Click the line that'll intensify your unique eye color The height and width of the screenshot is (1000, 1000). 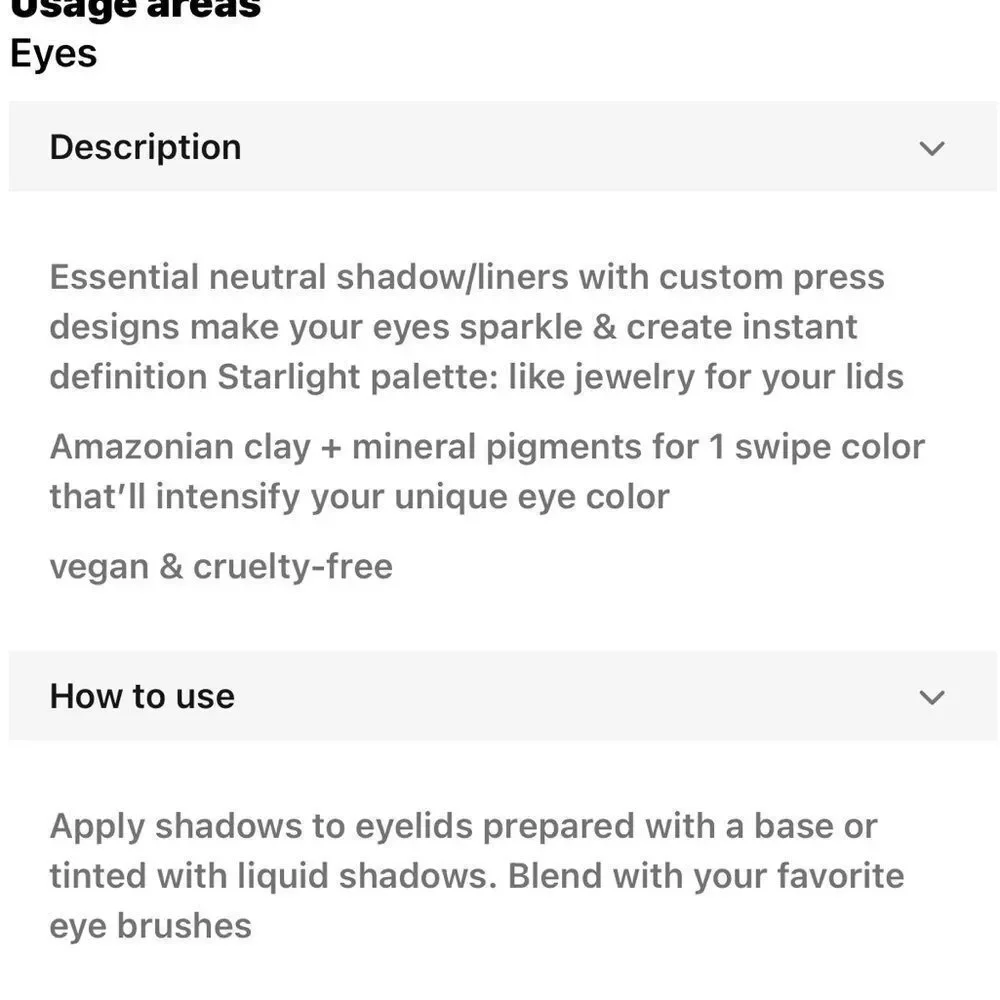(x=360, y=497)
